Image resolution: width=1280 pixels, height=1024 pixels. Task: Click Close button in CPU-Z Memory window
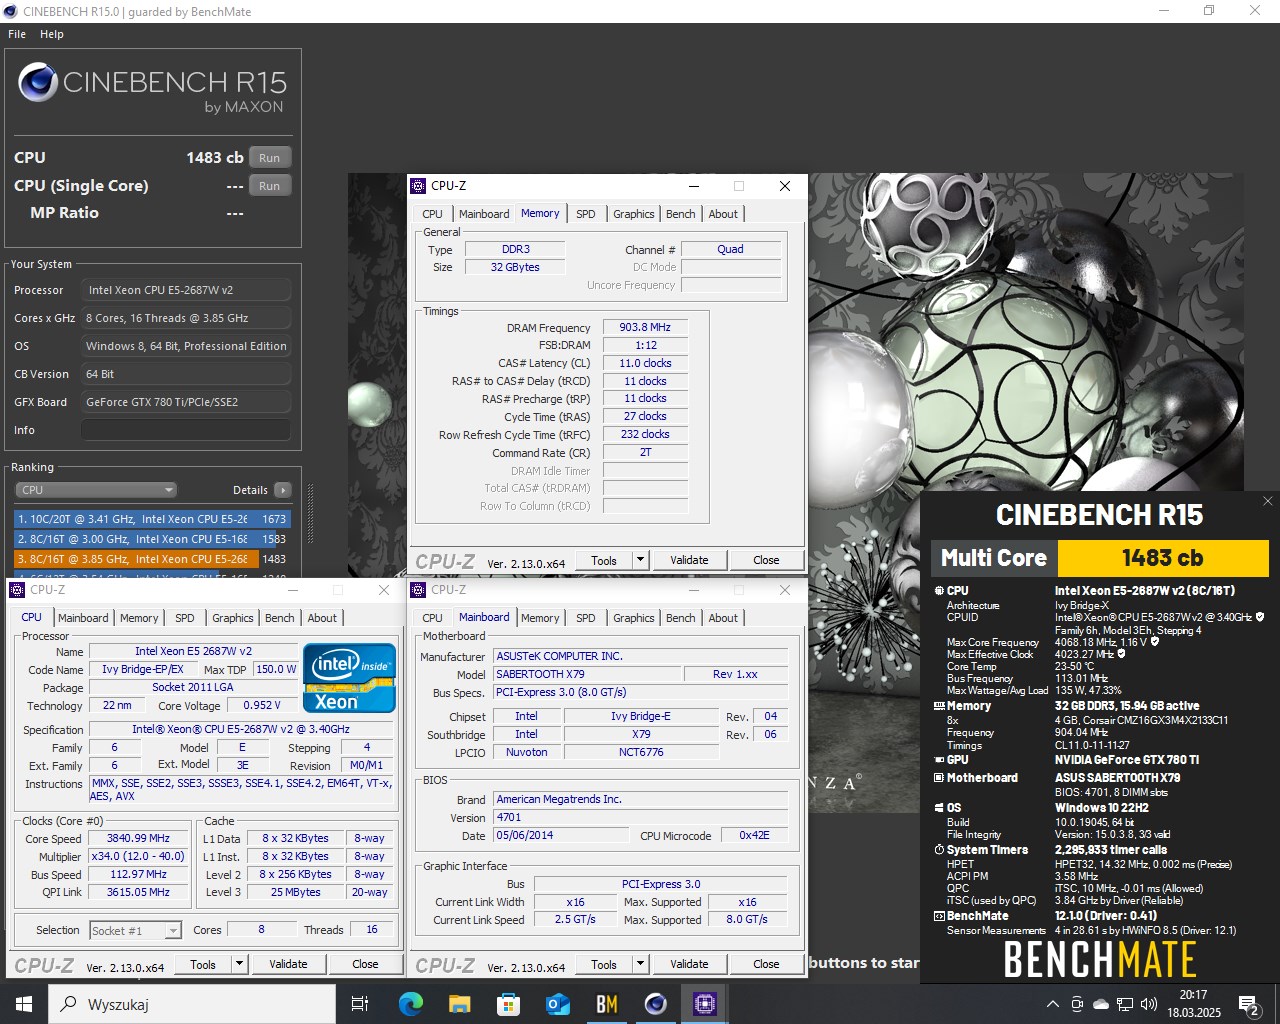(x=766, y=560)
